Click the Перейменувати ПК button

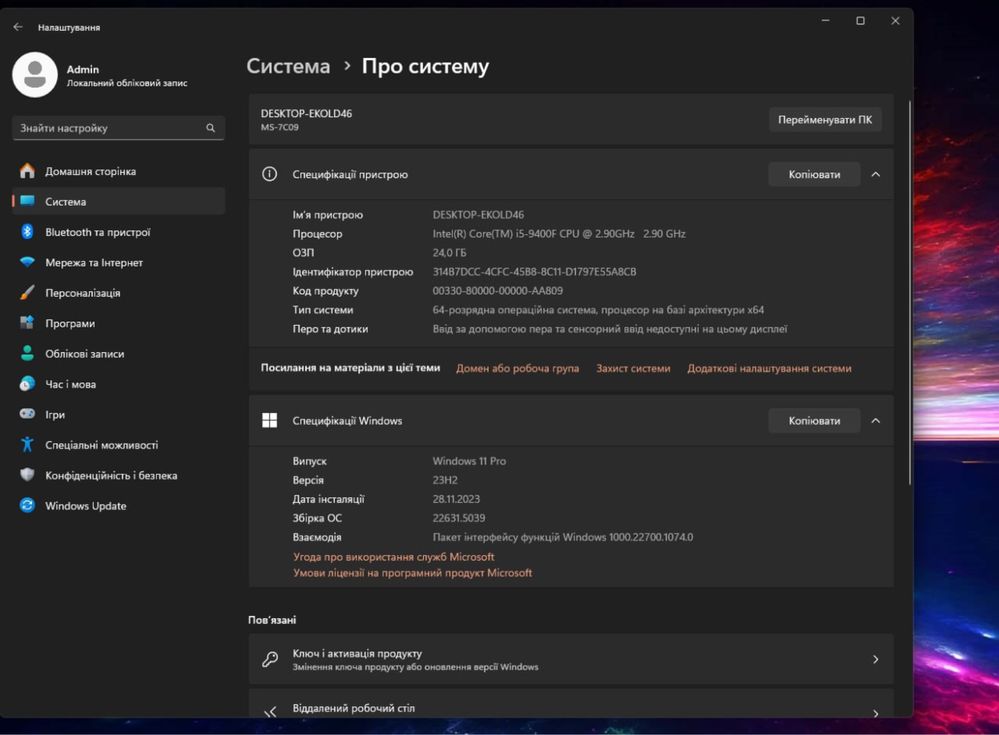click(825, 120)
